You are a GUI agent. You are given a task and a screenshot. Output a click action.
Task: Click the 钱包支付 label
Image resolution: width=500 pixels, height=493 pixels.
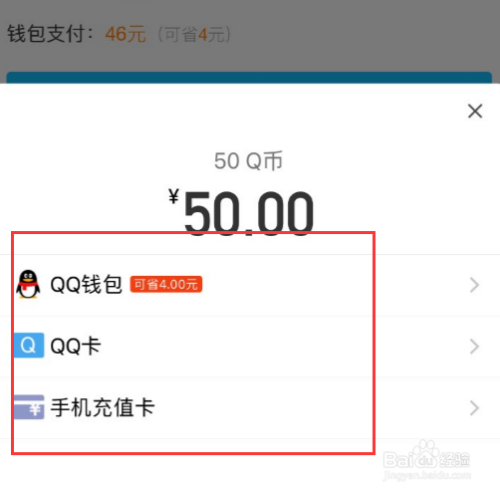[50, 34]
